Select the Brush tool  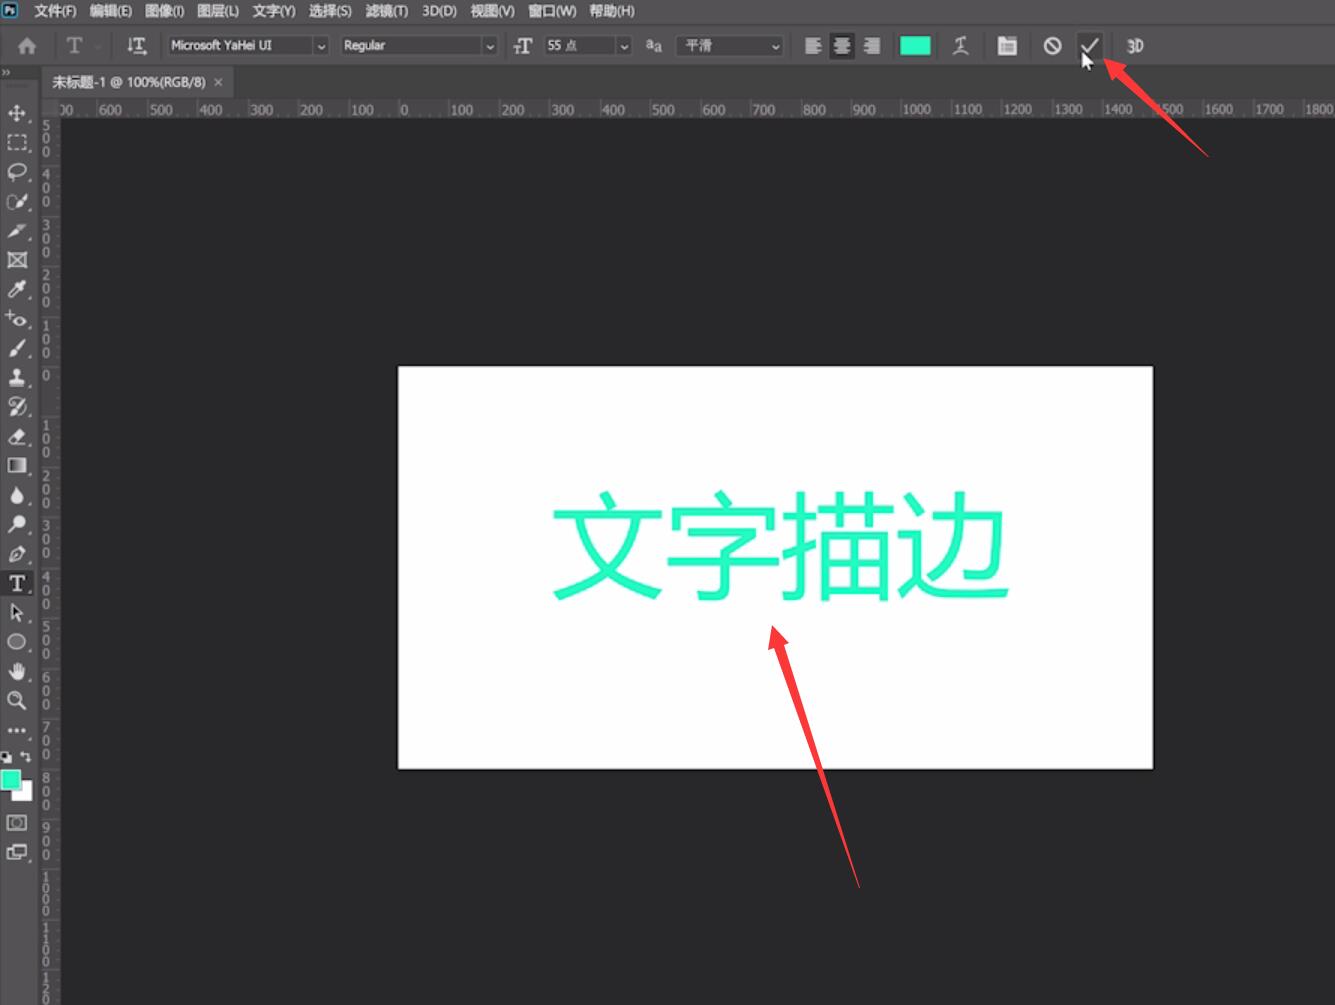(x=17, y=348)
